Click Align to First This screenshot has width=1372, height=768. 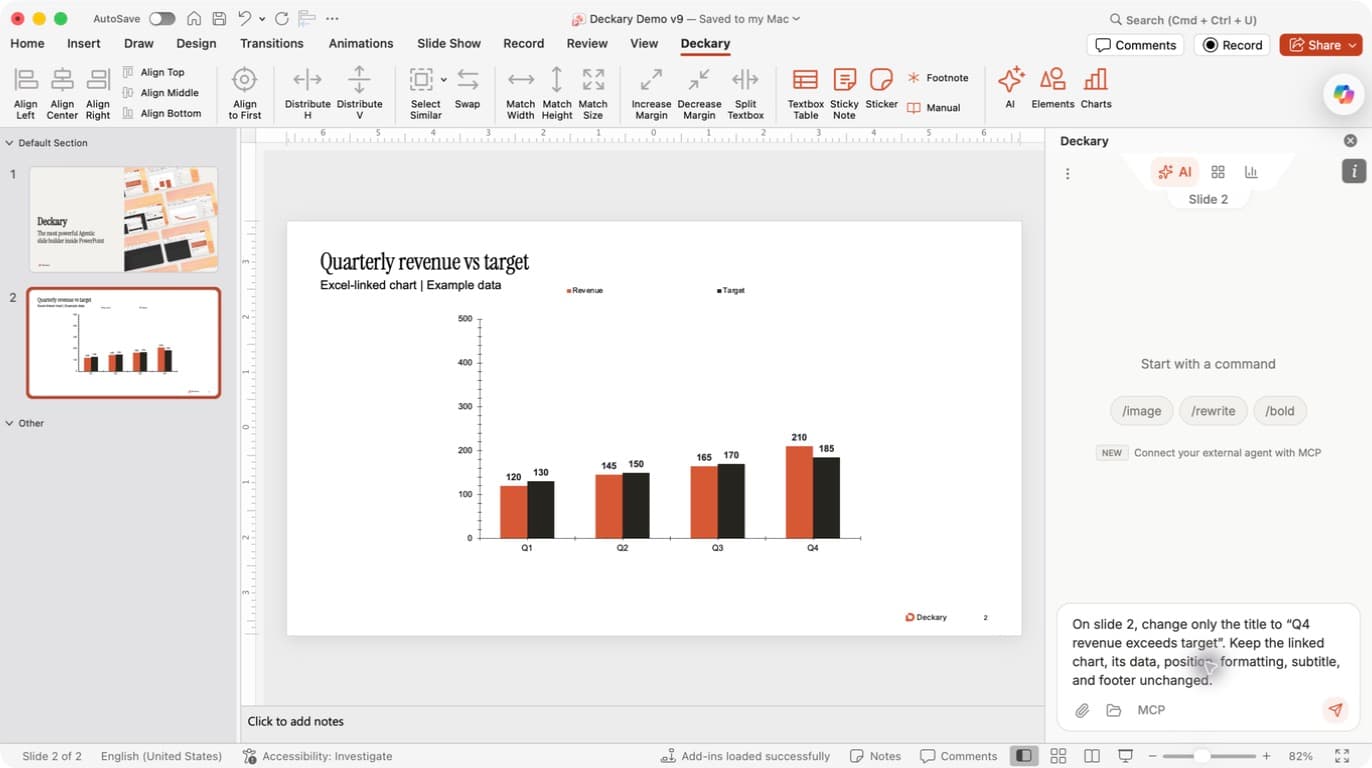point(245,93)
